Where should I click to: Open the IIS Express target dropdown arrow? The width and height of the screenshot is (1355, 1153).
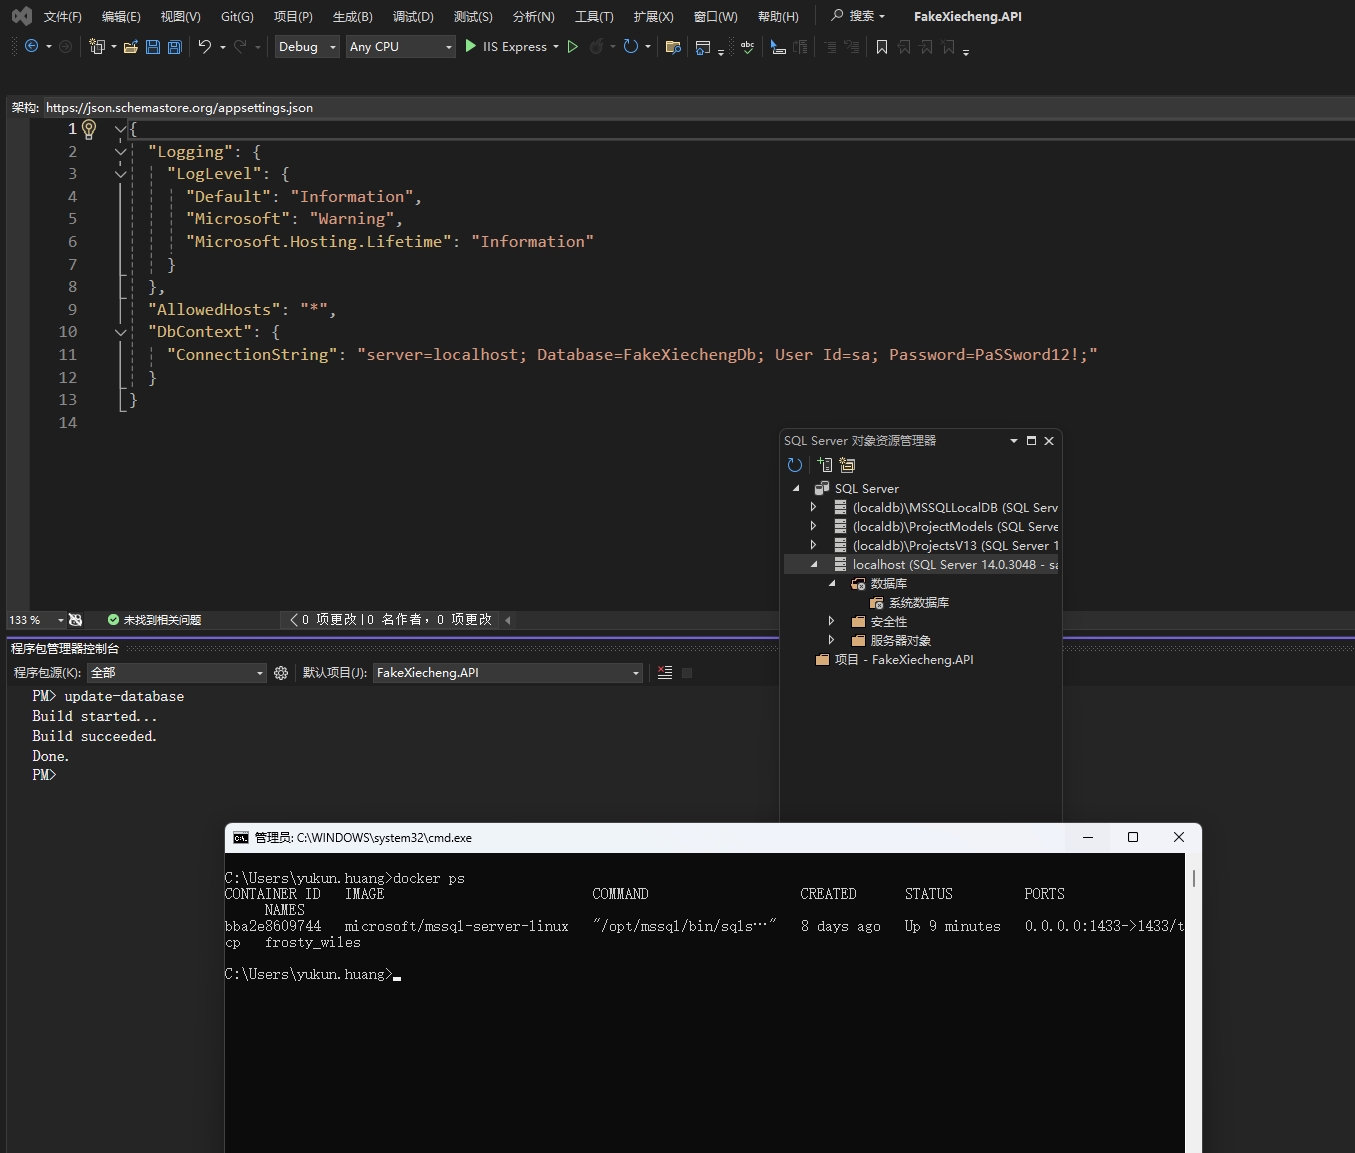[556, 46]
